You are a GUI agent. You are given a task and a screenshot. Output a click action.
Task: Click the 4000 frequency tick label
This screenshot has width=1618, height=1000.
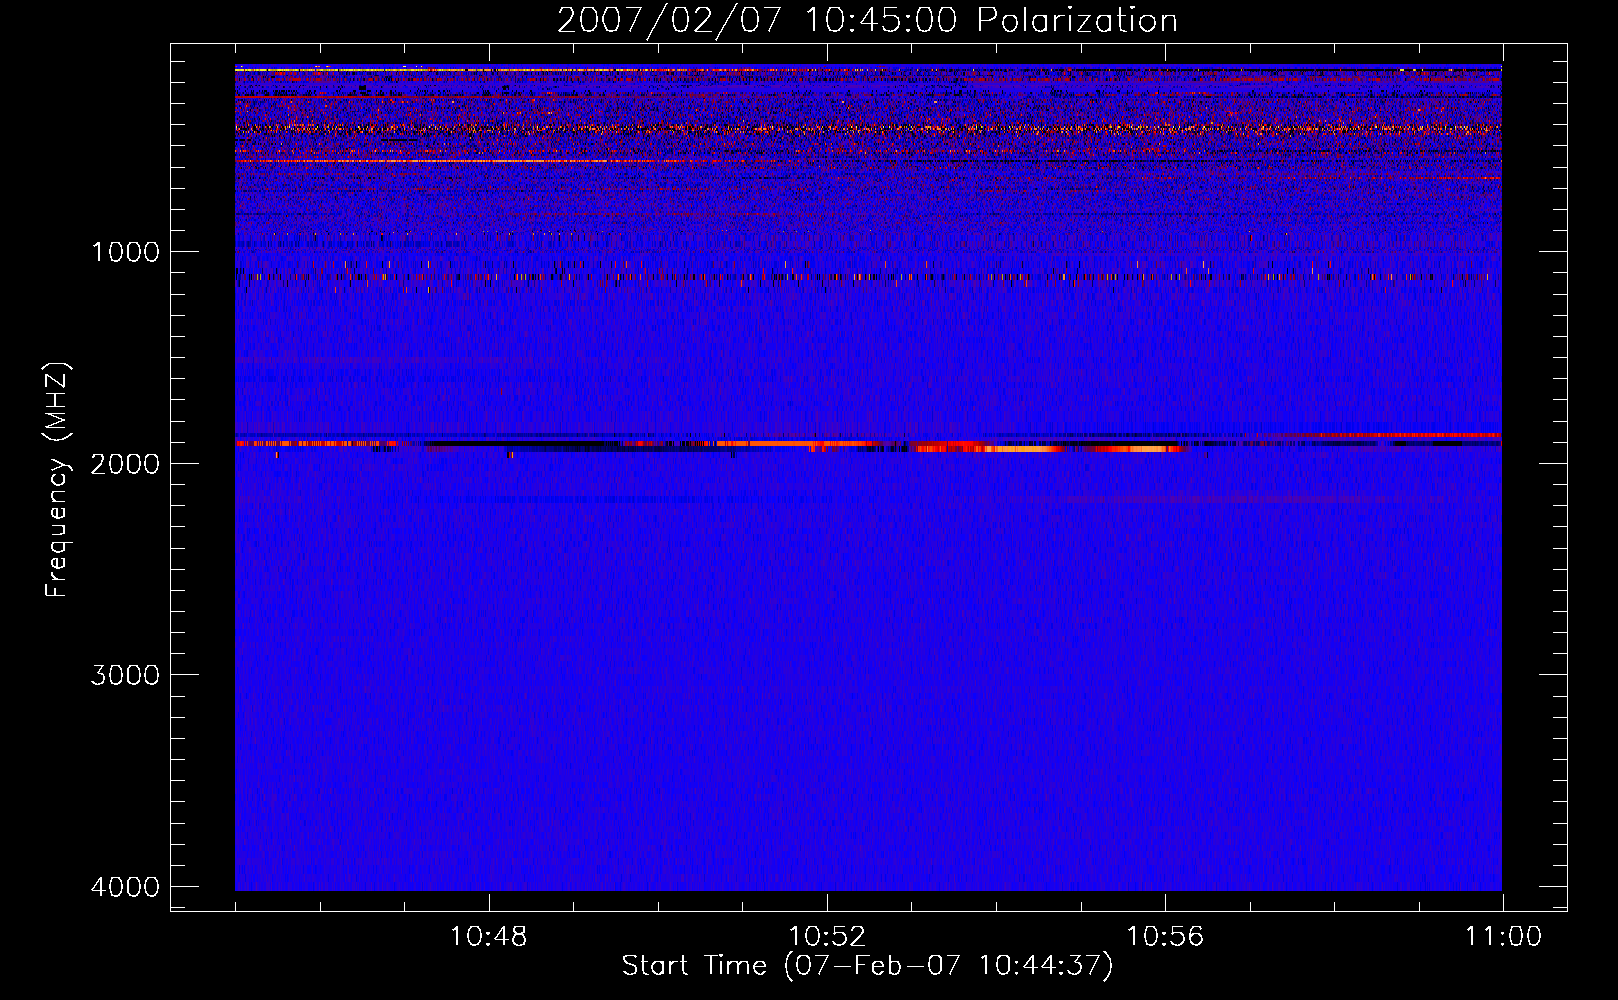point(125,887)
